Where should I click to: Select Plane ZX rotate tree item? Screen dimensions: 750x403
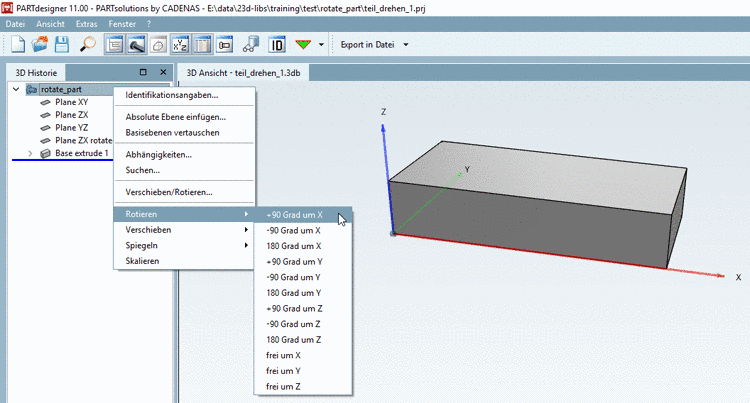84,141
